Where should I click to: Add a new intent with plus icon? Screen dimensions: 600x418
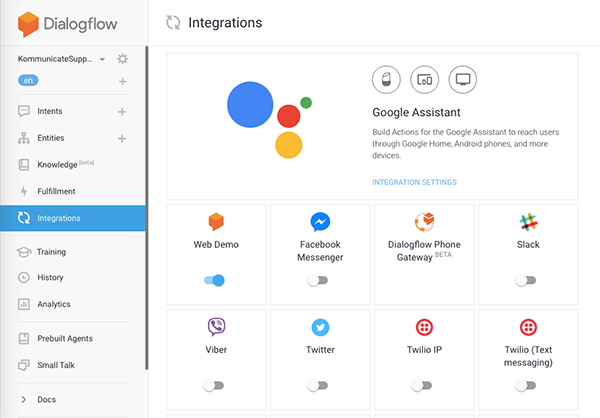[x=122, y=112]
